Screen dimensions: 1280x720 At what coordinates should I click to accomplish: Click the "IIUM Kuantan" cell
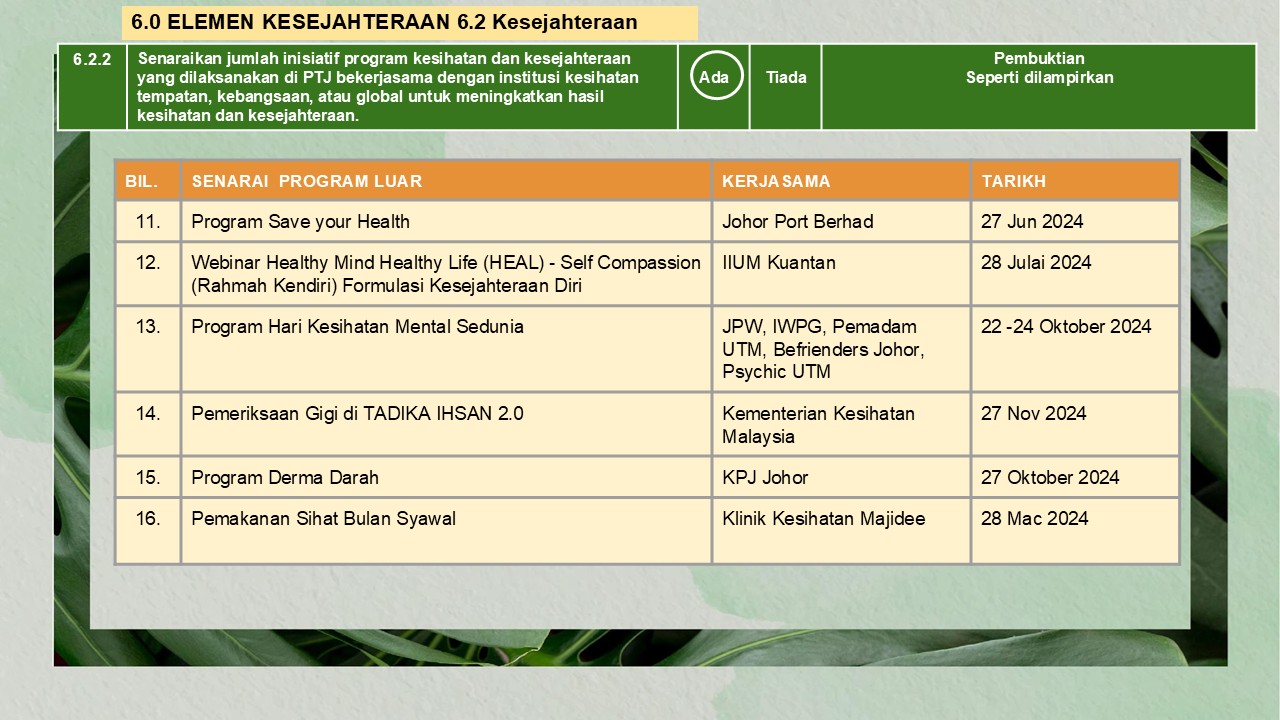pos(778,263)
